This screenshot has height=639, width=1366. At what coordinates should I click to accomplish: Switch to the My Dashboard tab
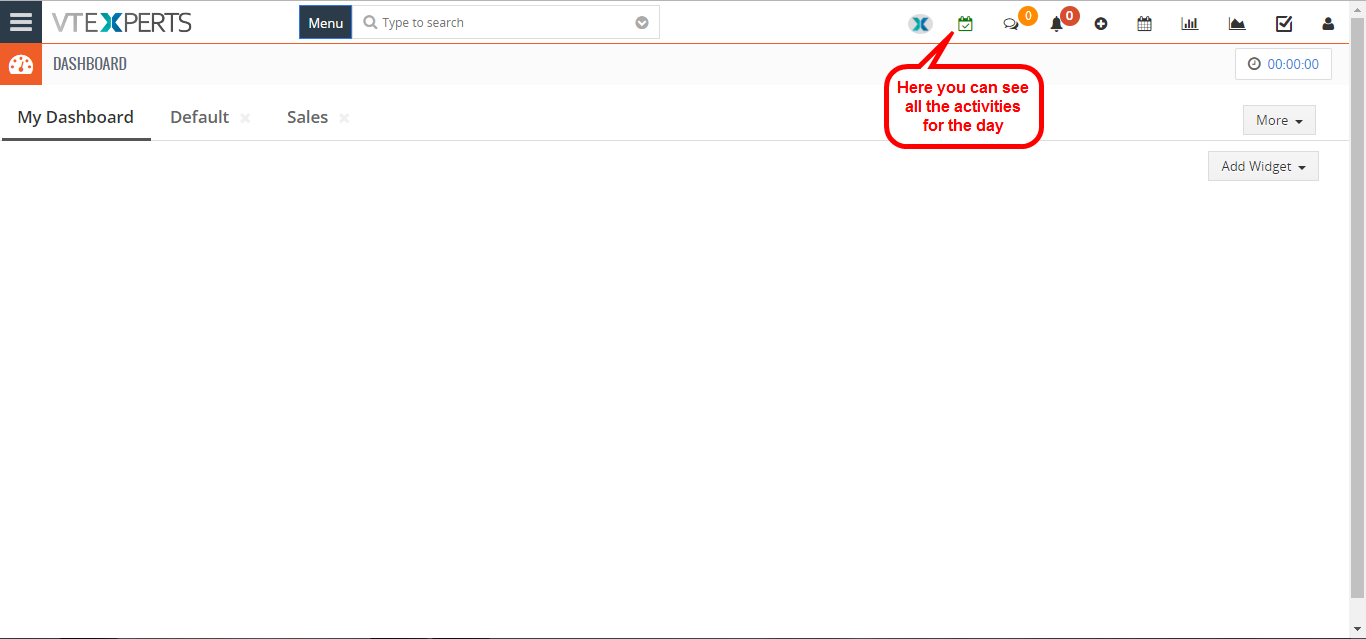[76, 117]
